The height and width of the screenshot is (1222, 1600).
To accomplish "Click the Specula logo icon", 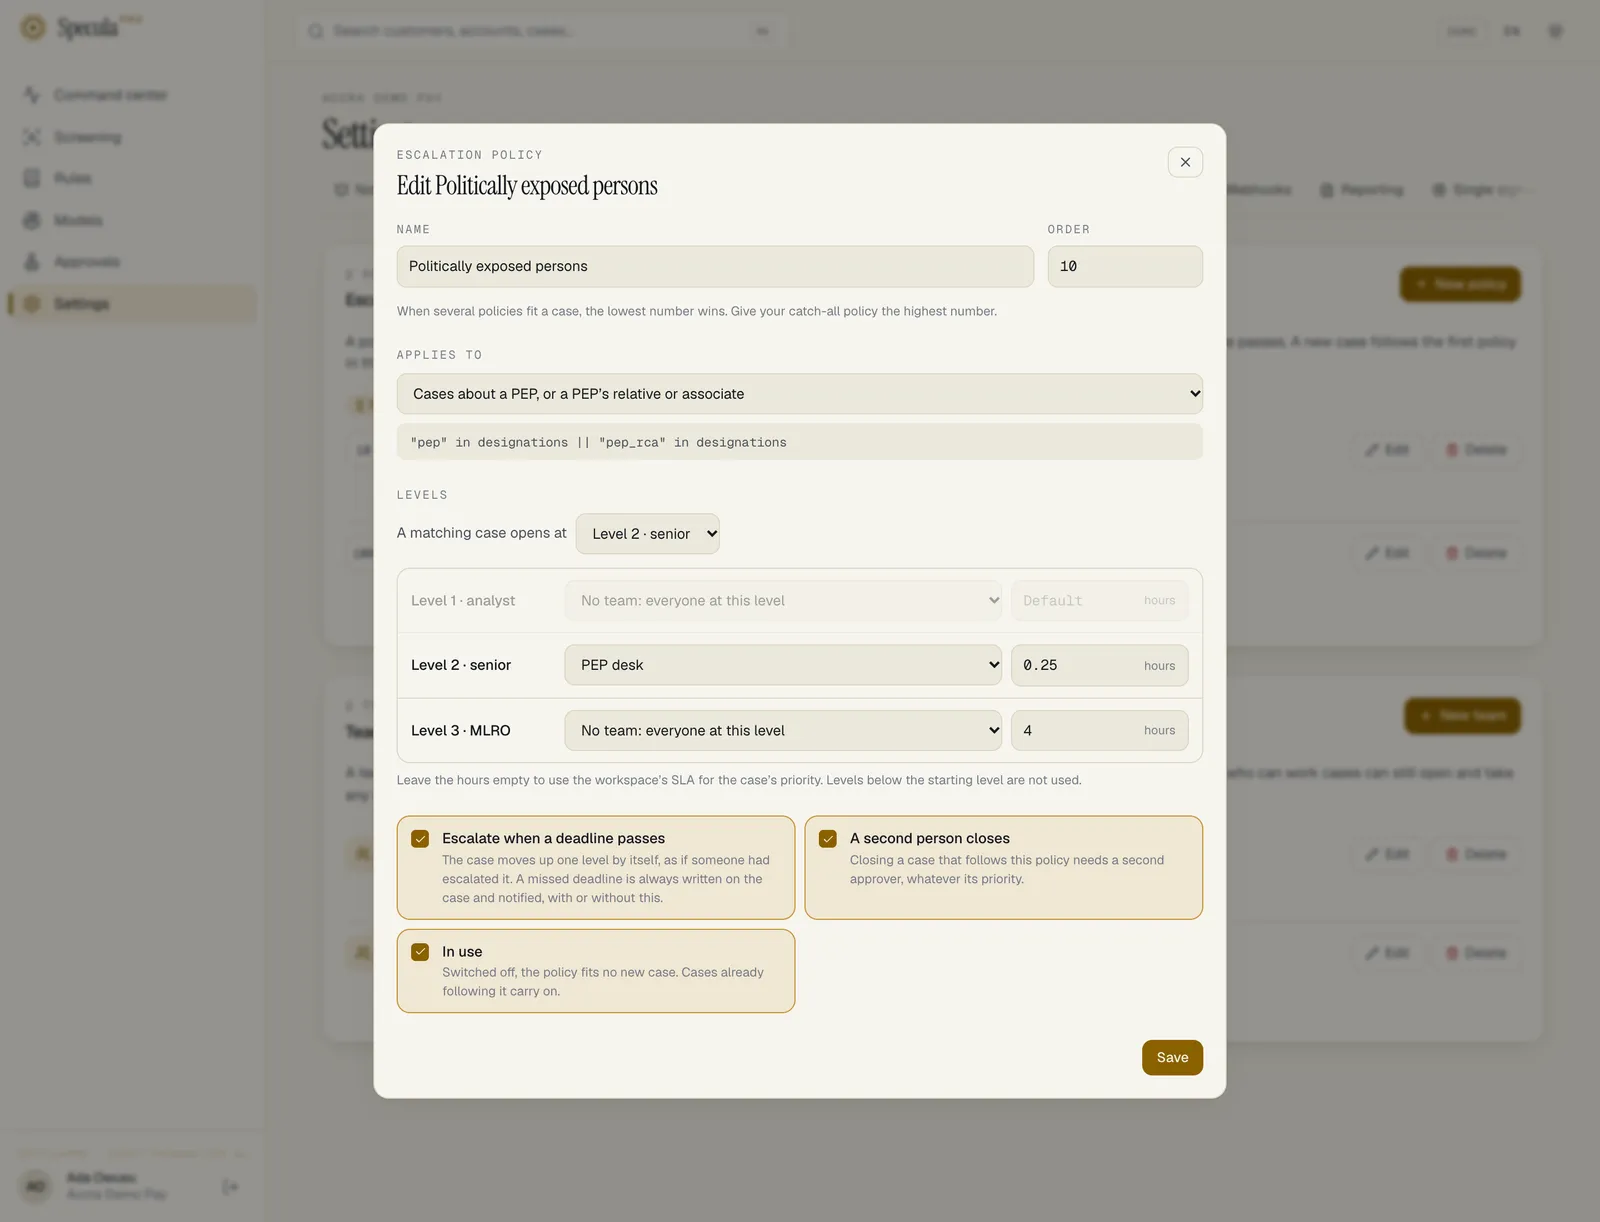I will tap(33, 28).
